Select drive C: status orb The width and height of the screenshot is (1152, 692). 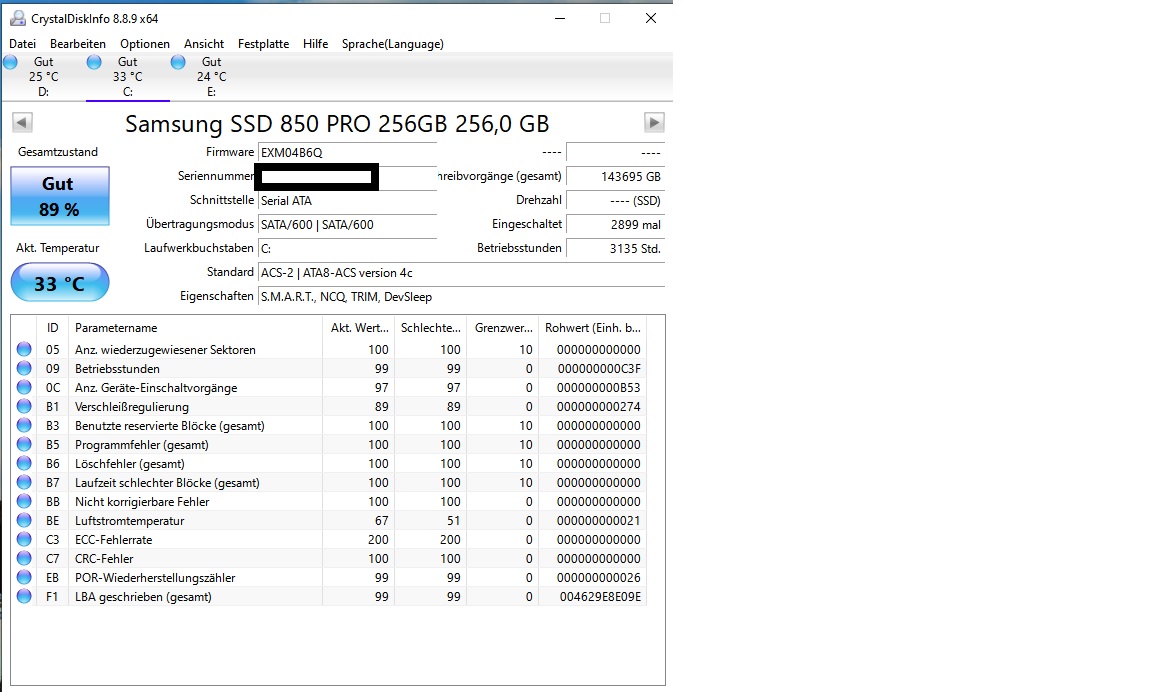tap(94, 62)
